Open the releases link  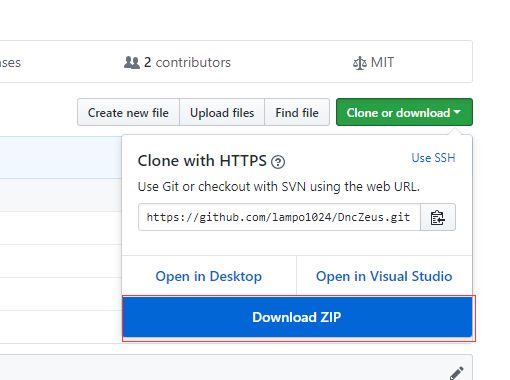pyautogui.click(x=10, y=63)
